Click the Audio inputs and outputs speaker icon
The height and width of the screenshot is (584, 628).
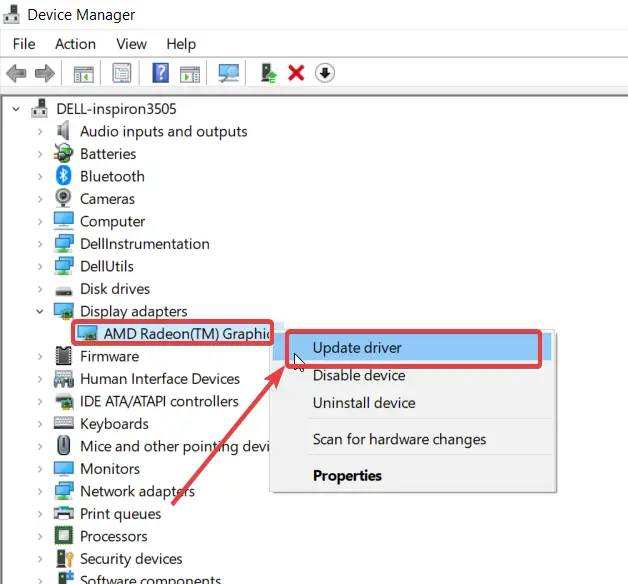pos(63,131)
